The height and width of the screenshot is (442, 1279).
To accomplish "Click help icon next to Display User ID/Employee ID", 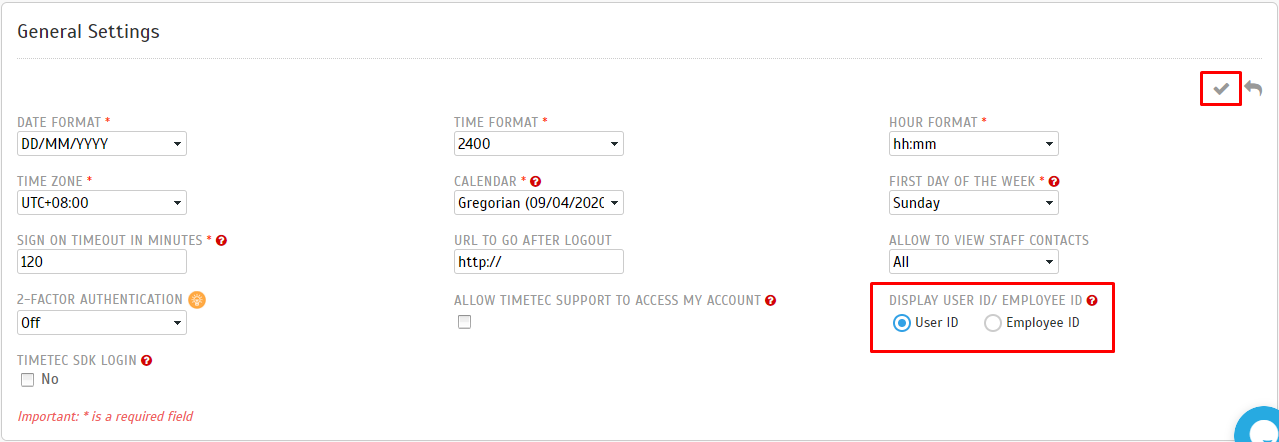I will coord(1092,300).
